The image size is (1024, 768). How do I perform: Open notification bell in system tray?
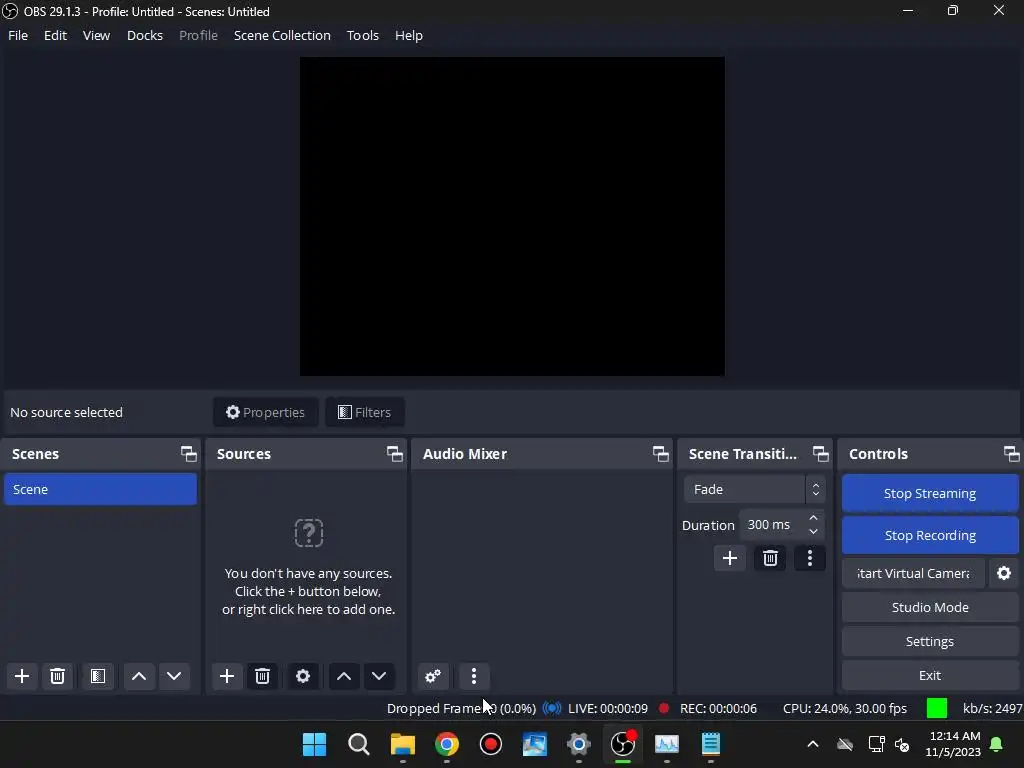tap(997, 744)
